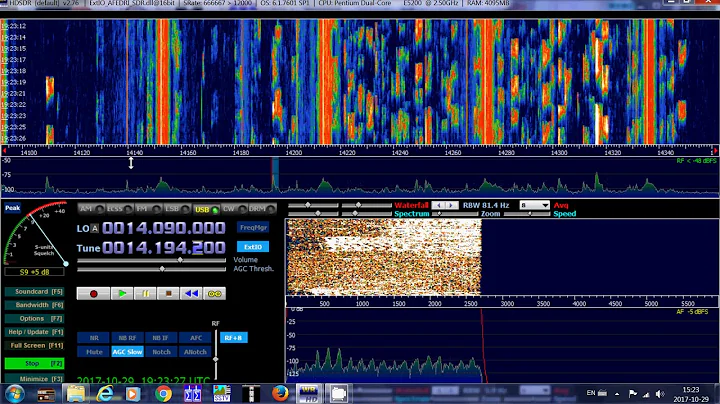The height and width of the screenshot is (404, 720).
Task: Open File Explorer from the taskbar
Action: click(75, 394)
